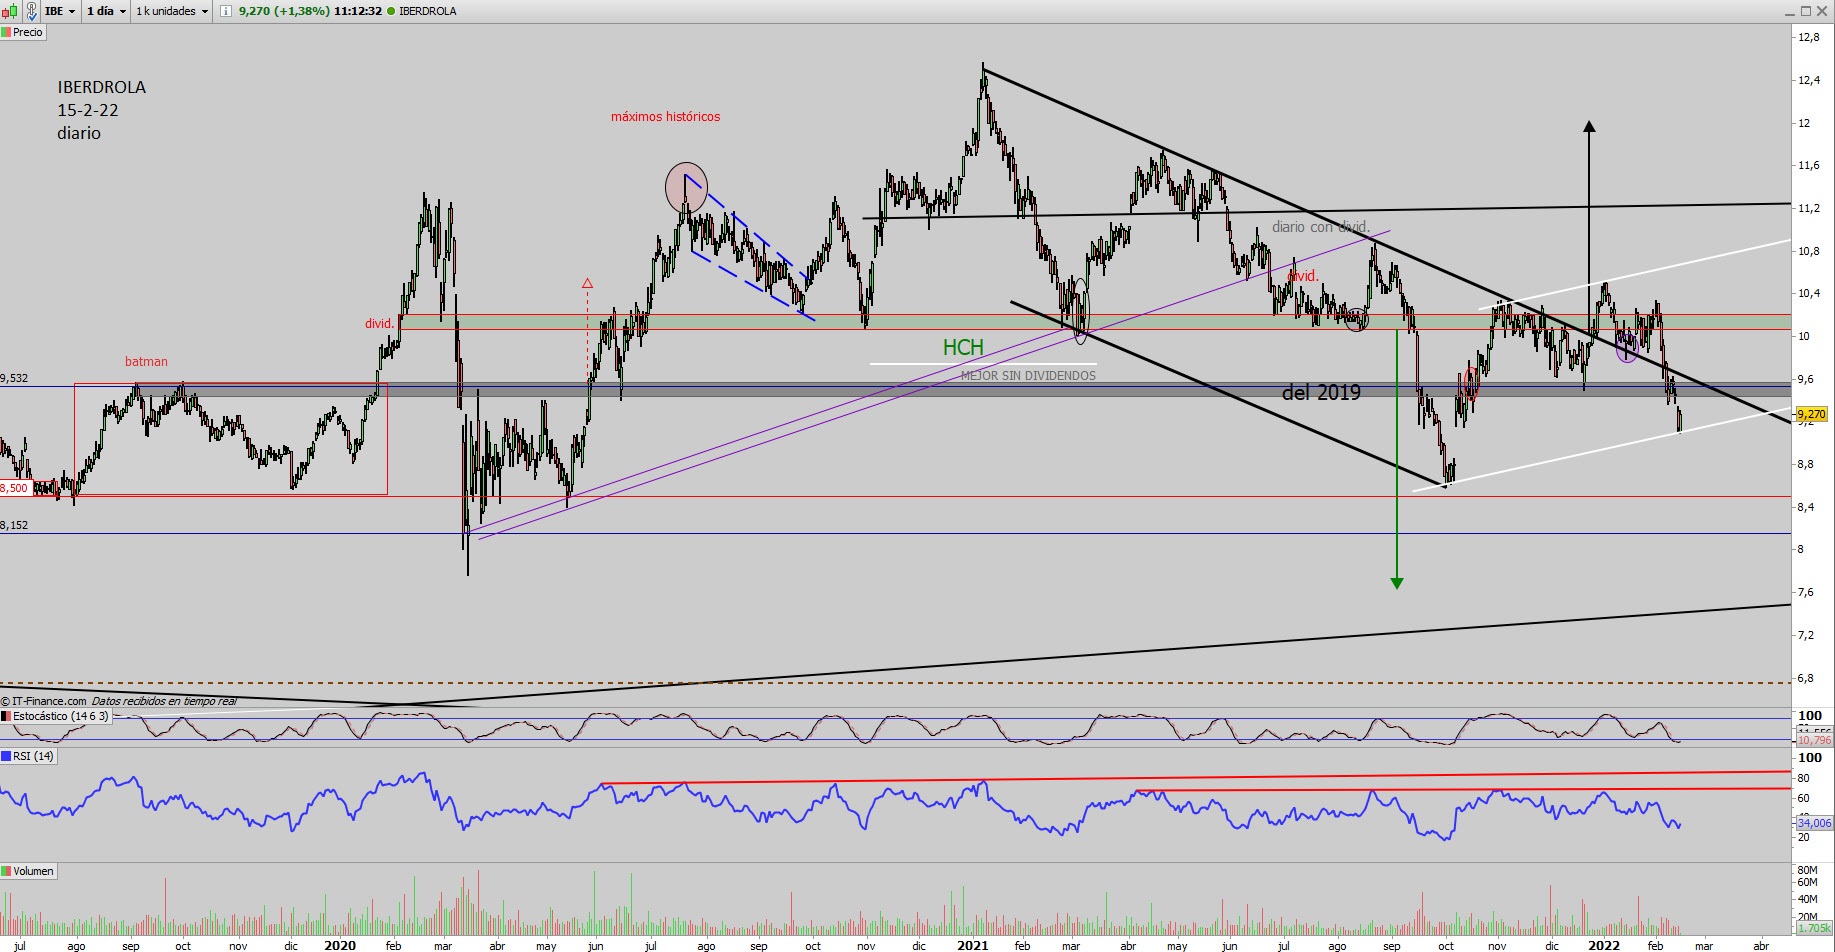Select the green HCH annotation

(963, 347)
